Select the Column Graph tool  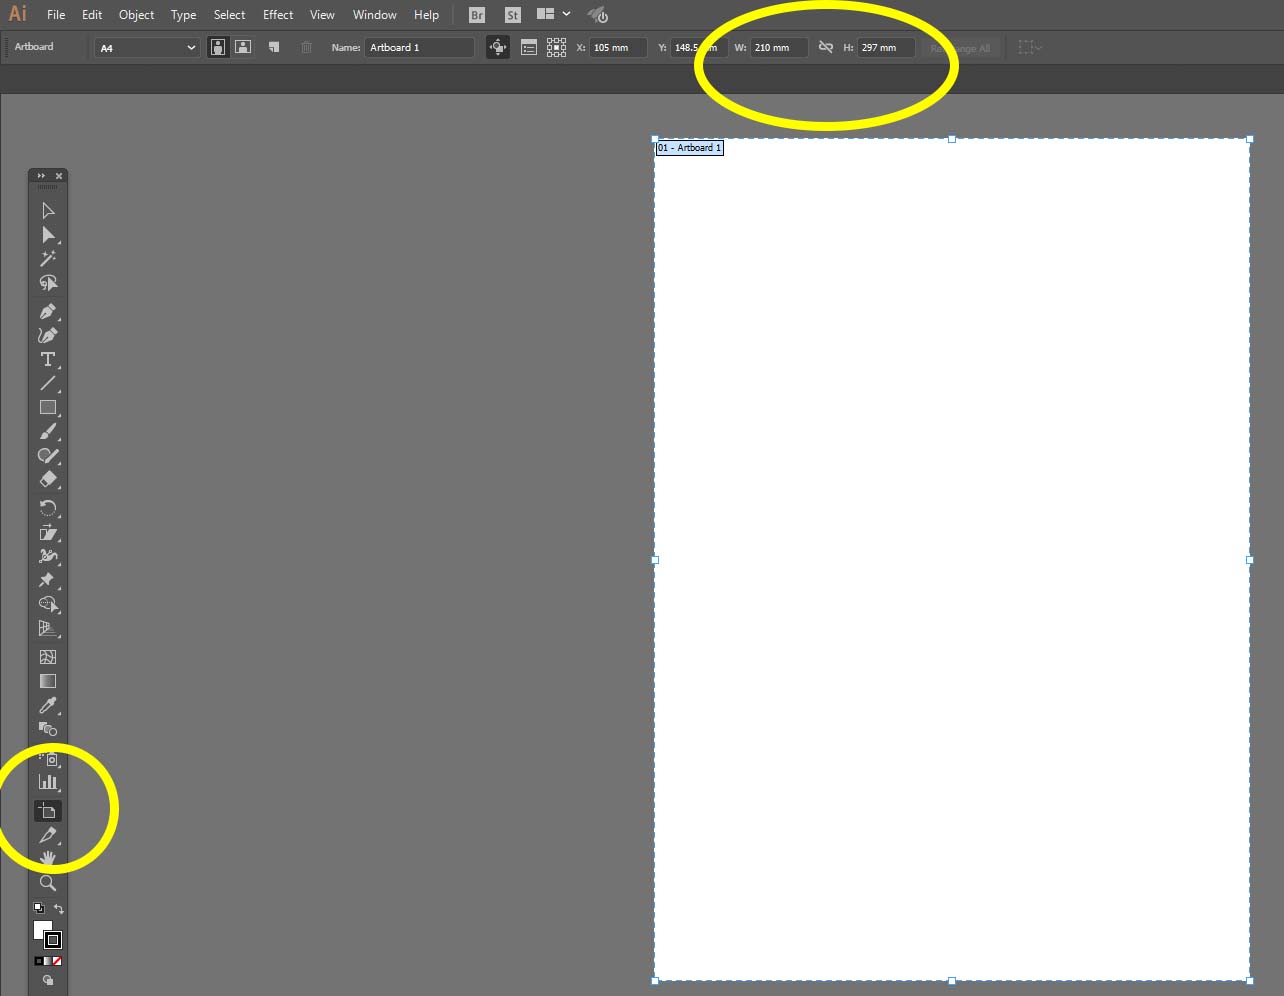pos(47,783)
